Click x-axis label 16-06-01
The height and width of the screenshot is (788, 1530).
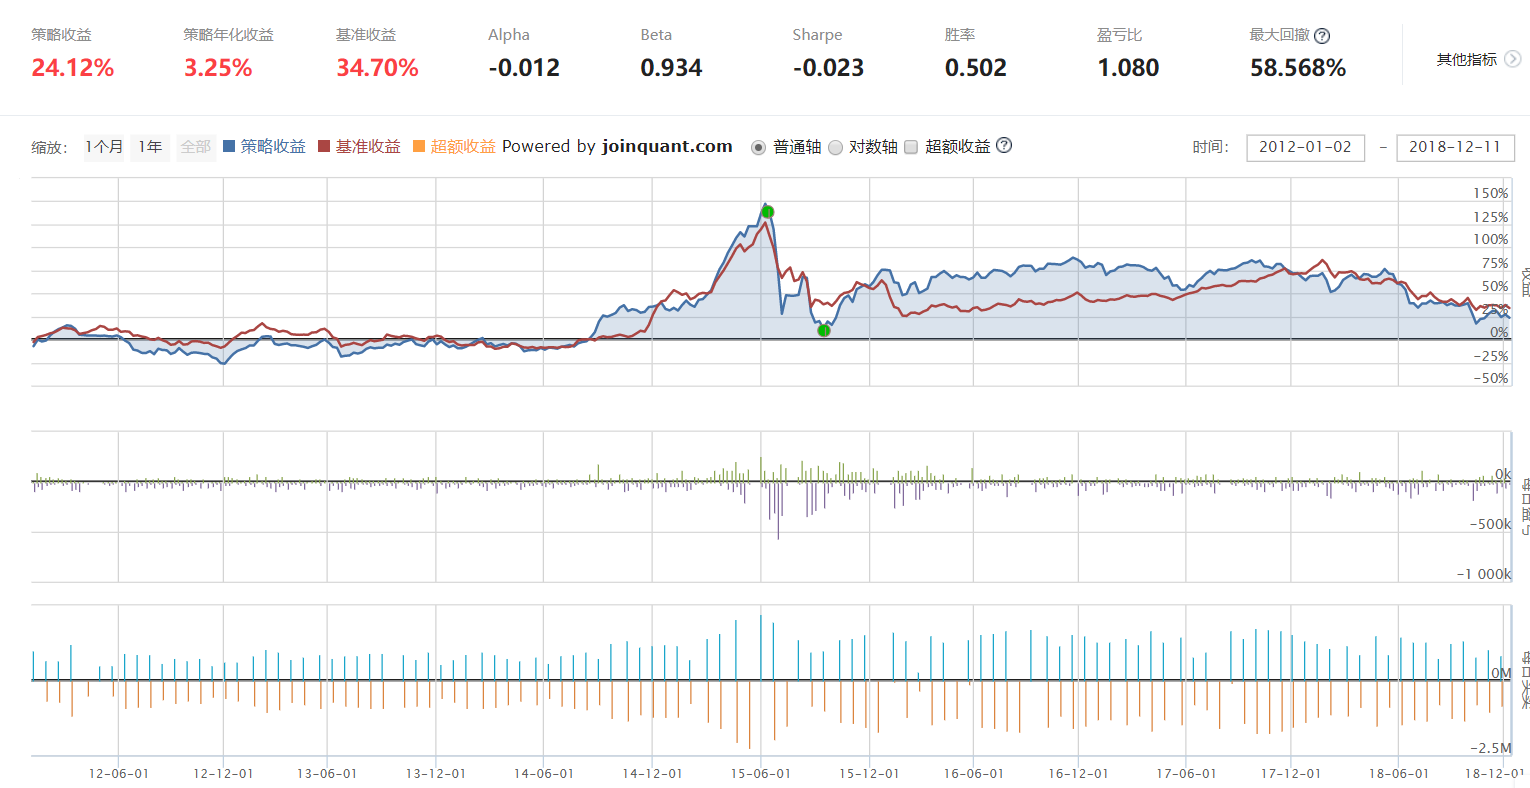click(974, 773)
